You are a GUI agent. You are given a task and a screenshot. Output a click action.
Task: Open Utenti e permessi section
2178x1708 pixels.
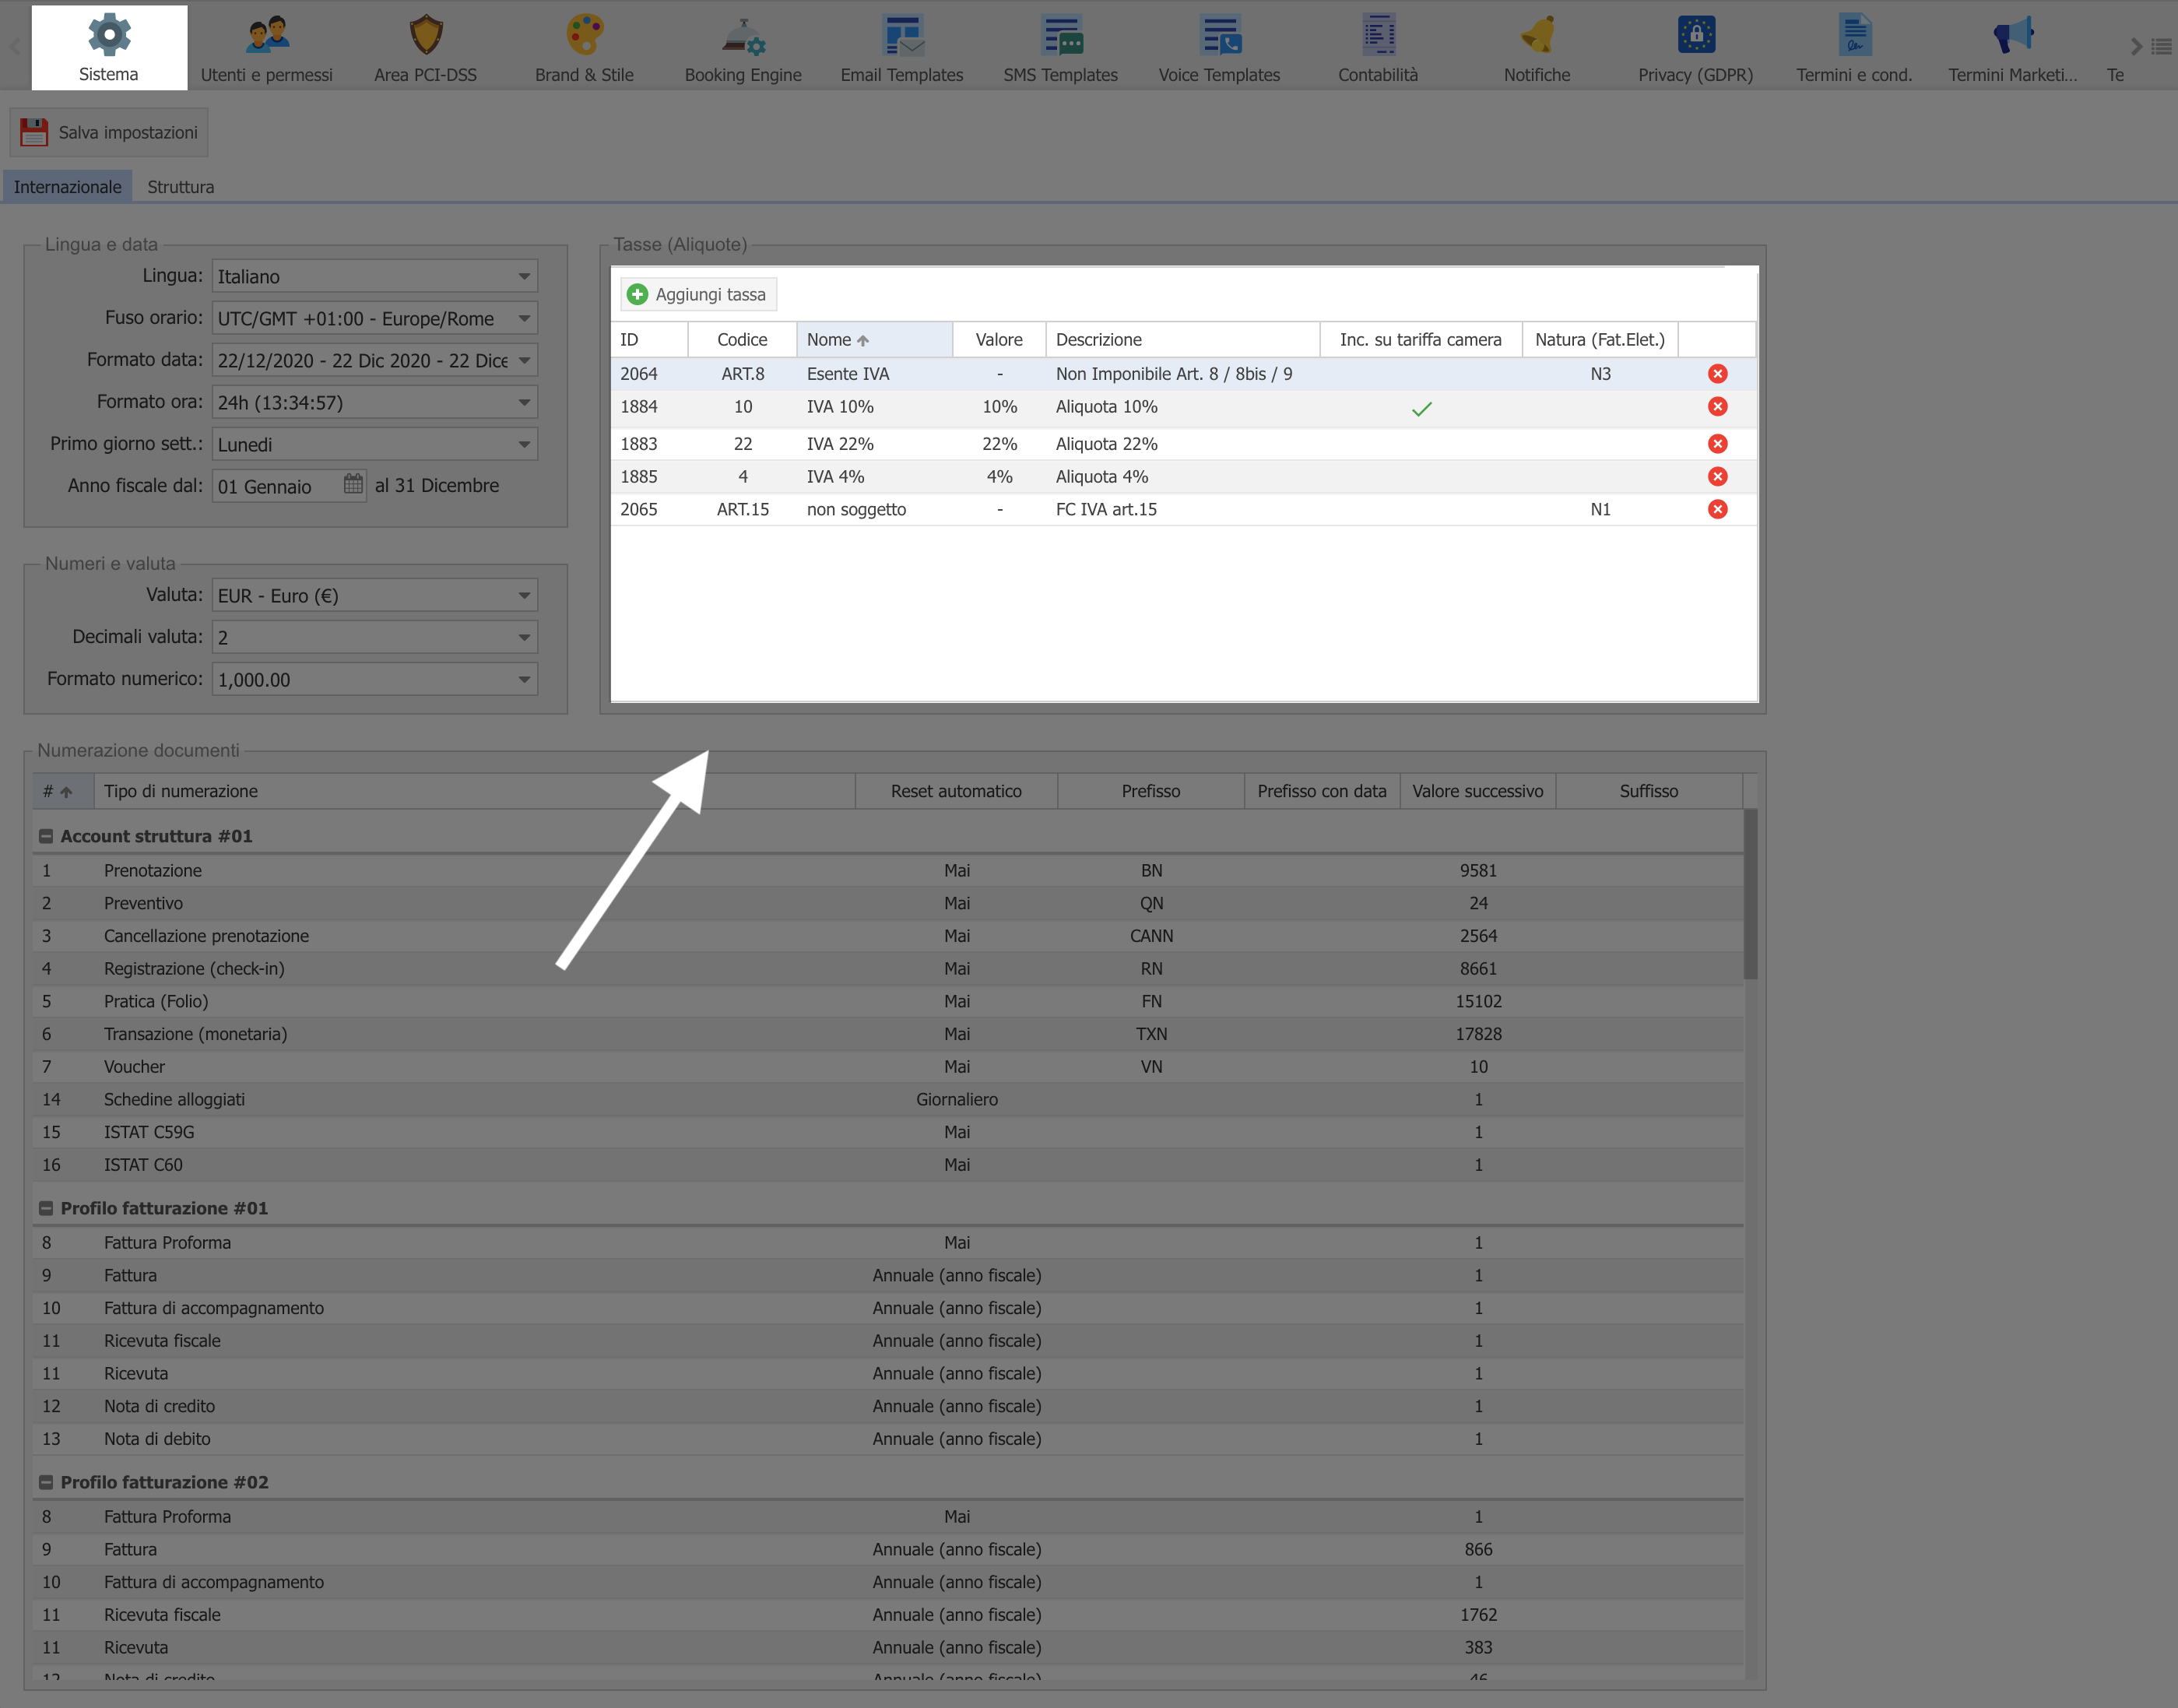267,48
